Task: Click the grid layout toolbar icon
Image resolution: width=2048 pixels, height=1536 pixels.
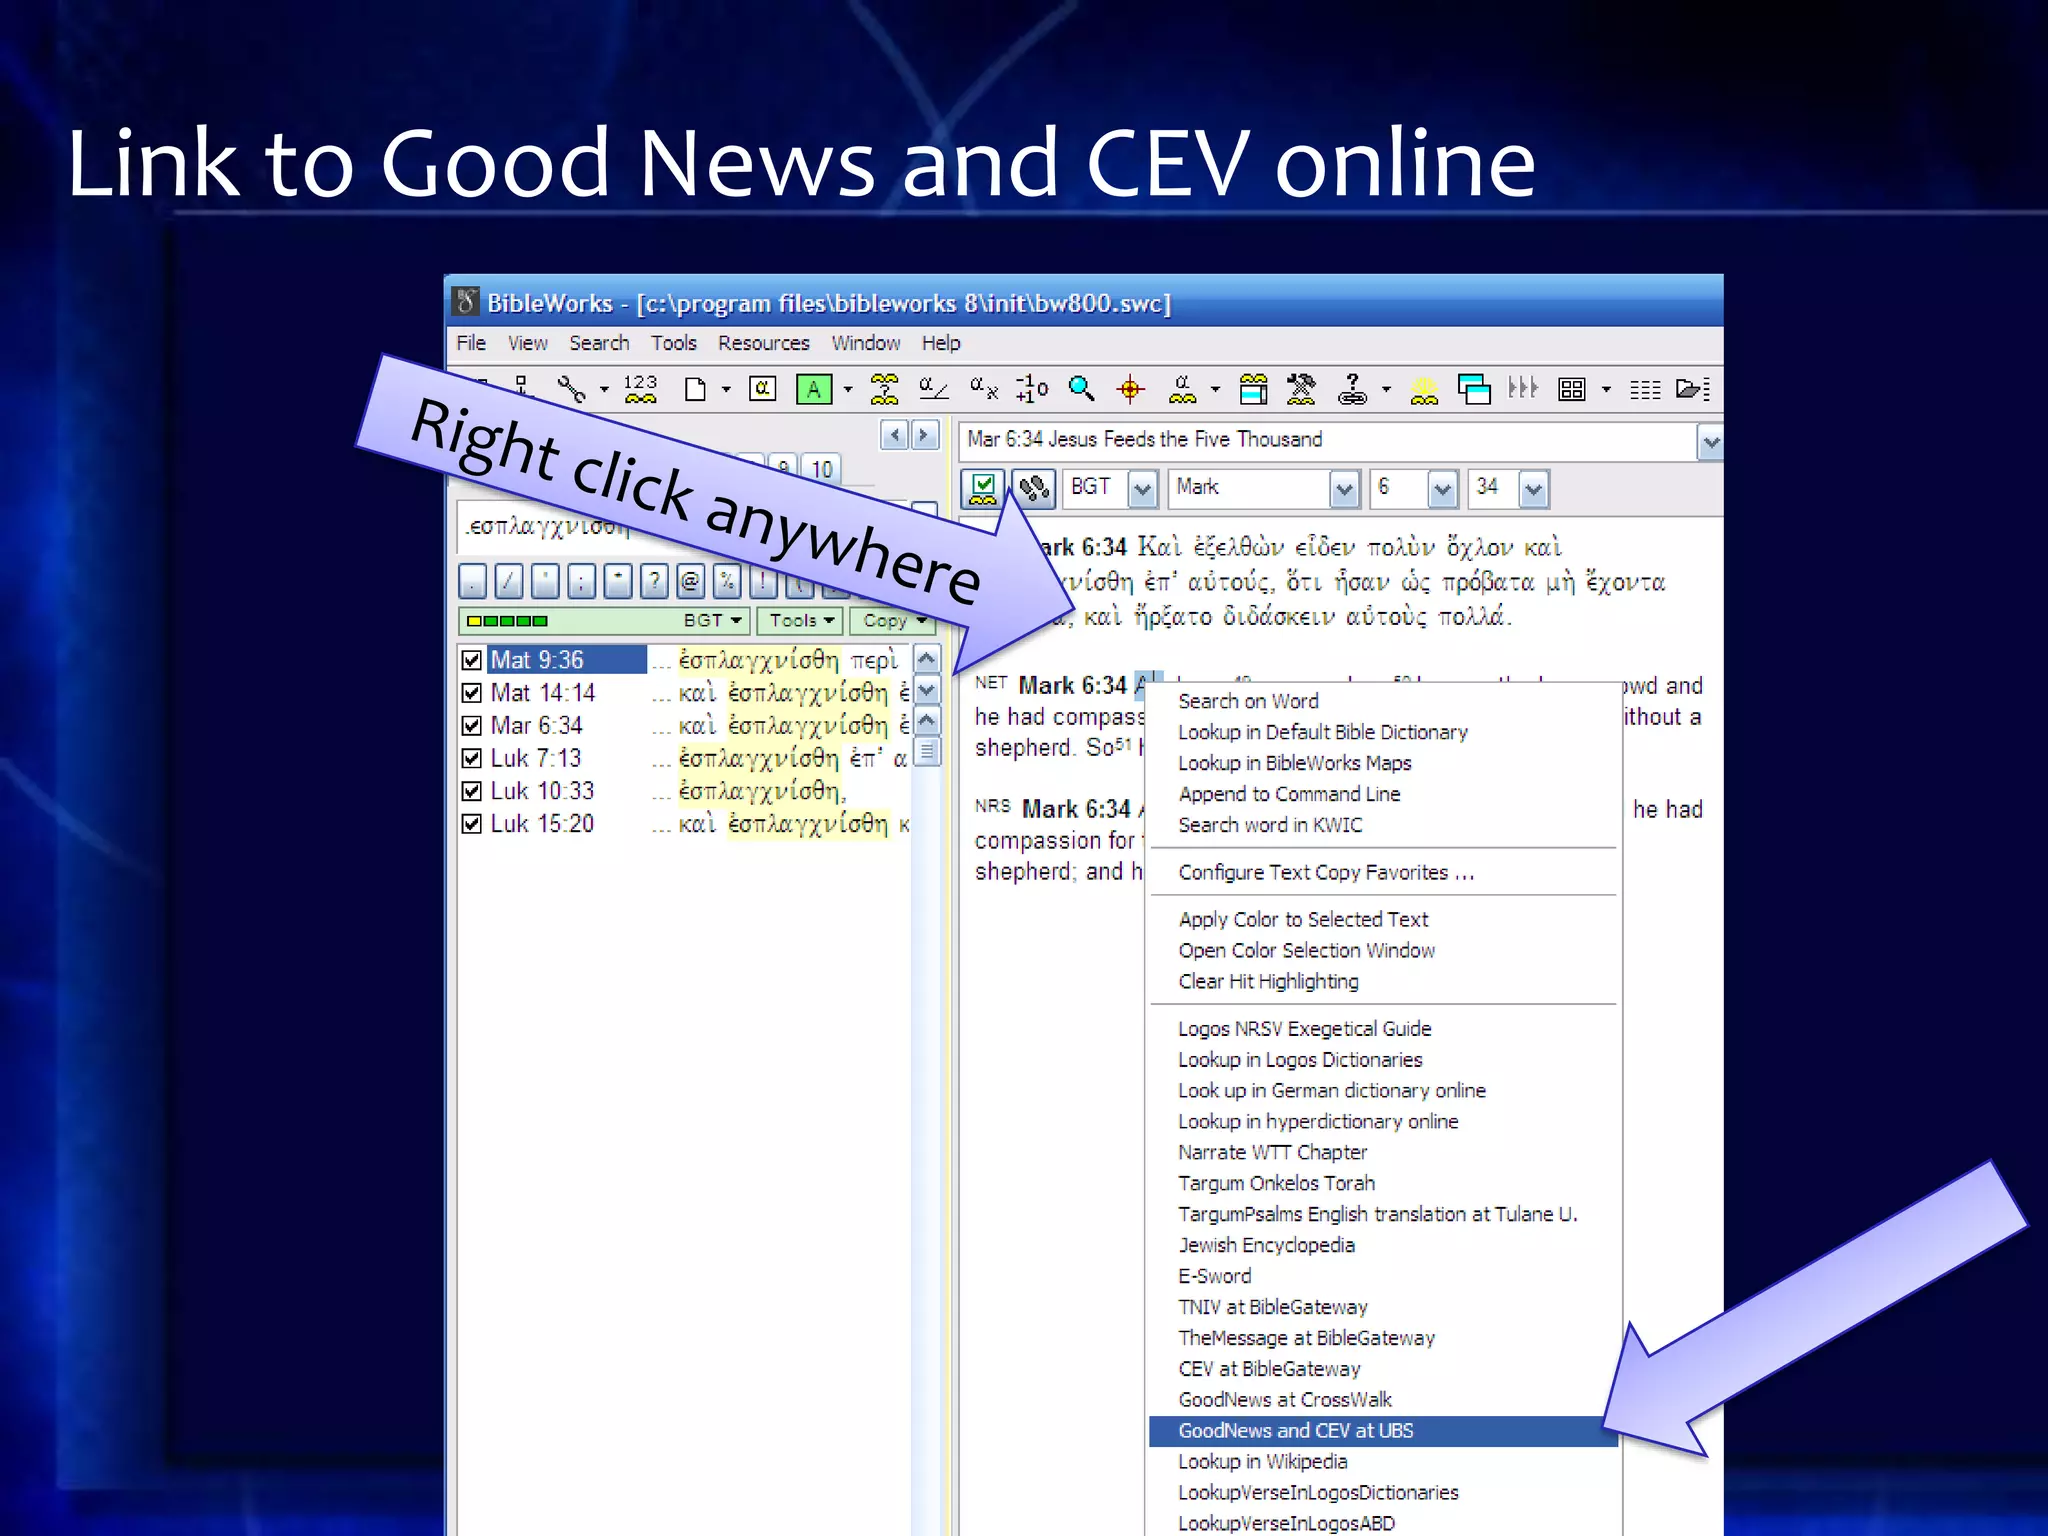Action: tap(1572, 389)
